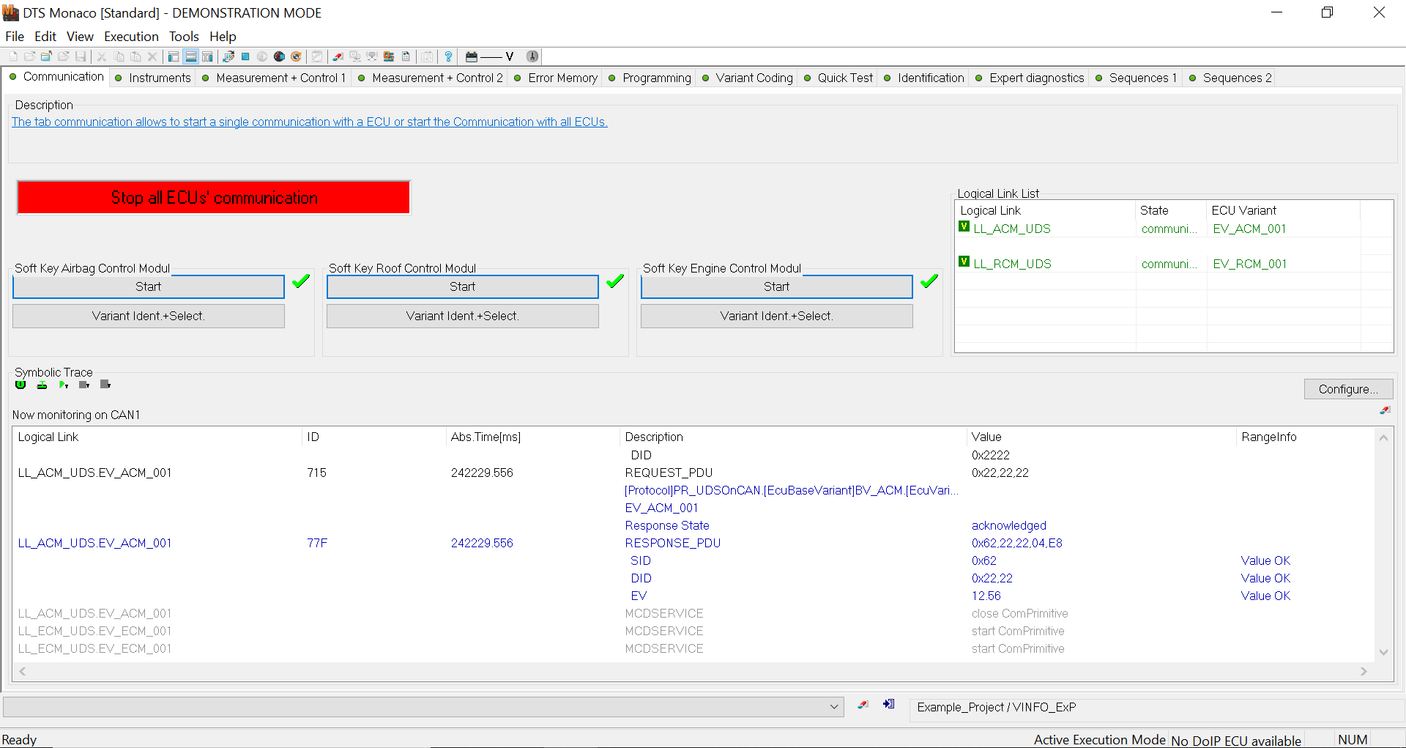
Task: Click the blue square stop icon in toolbar
Action: click(245, 57)
